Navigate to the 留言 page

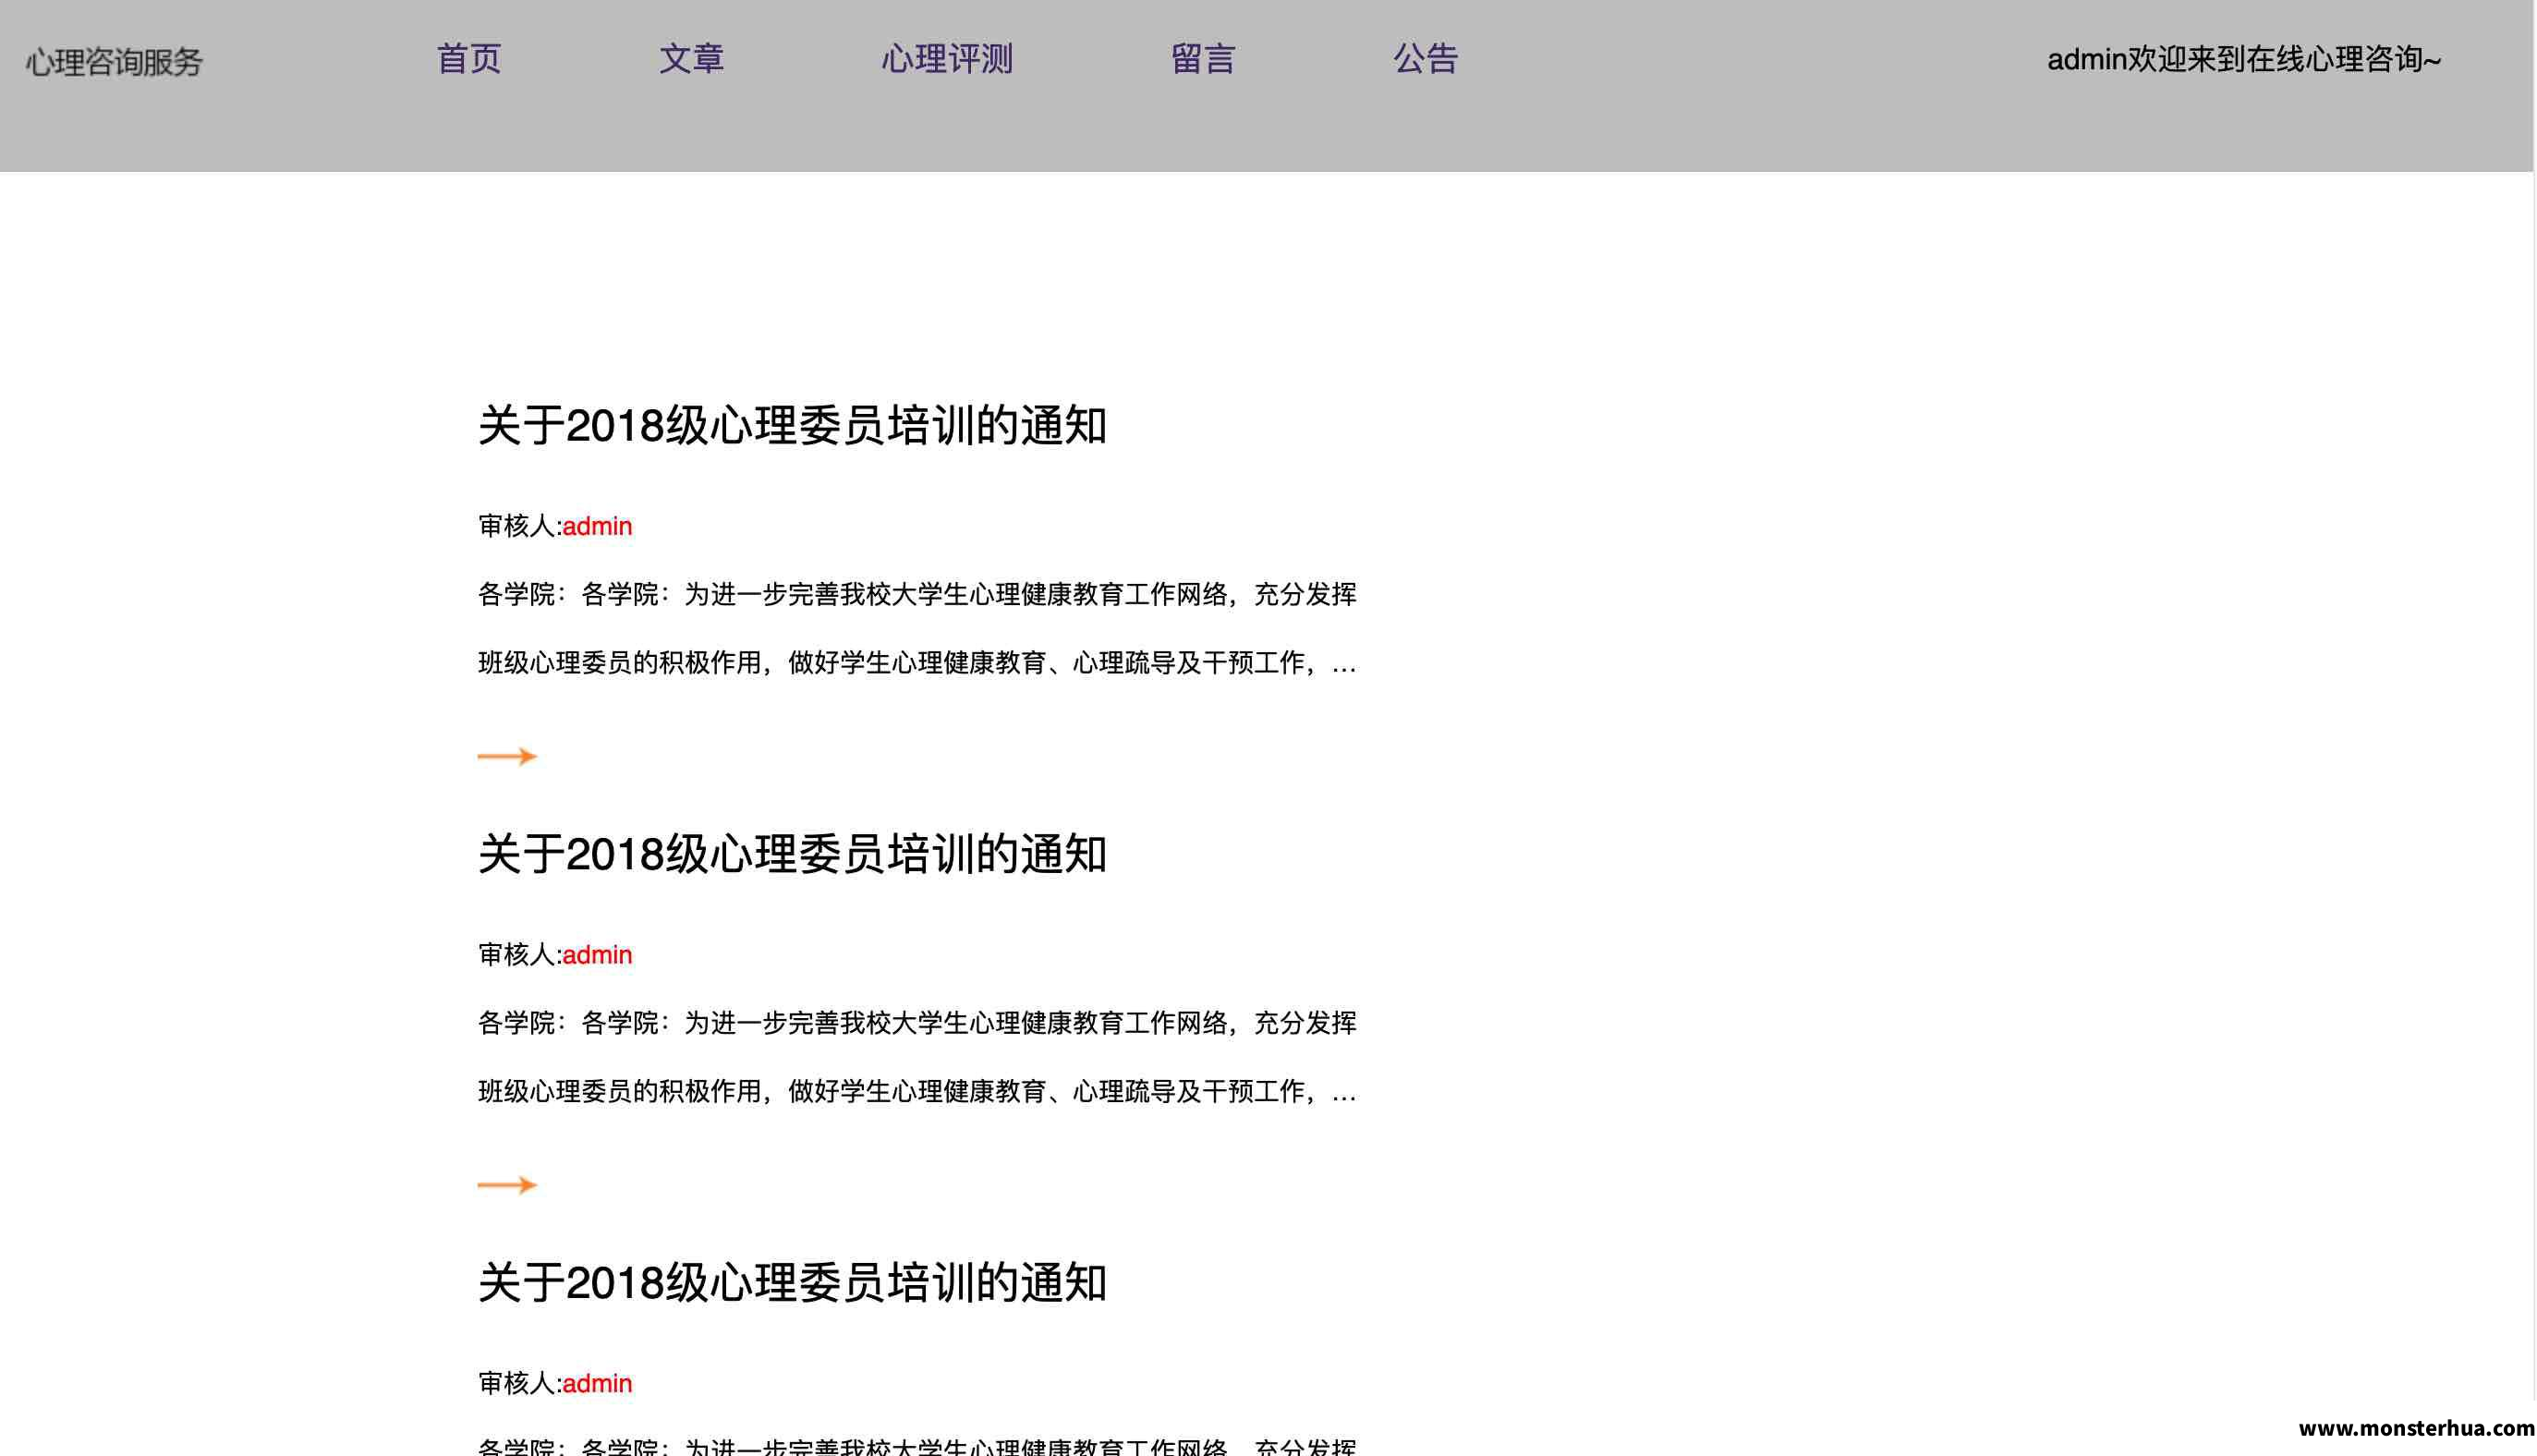(1203, 59)
